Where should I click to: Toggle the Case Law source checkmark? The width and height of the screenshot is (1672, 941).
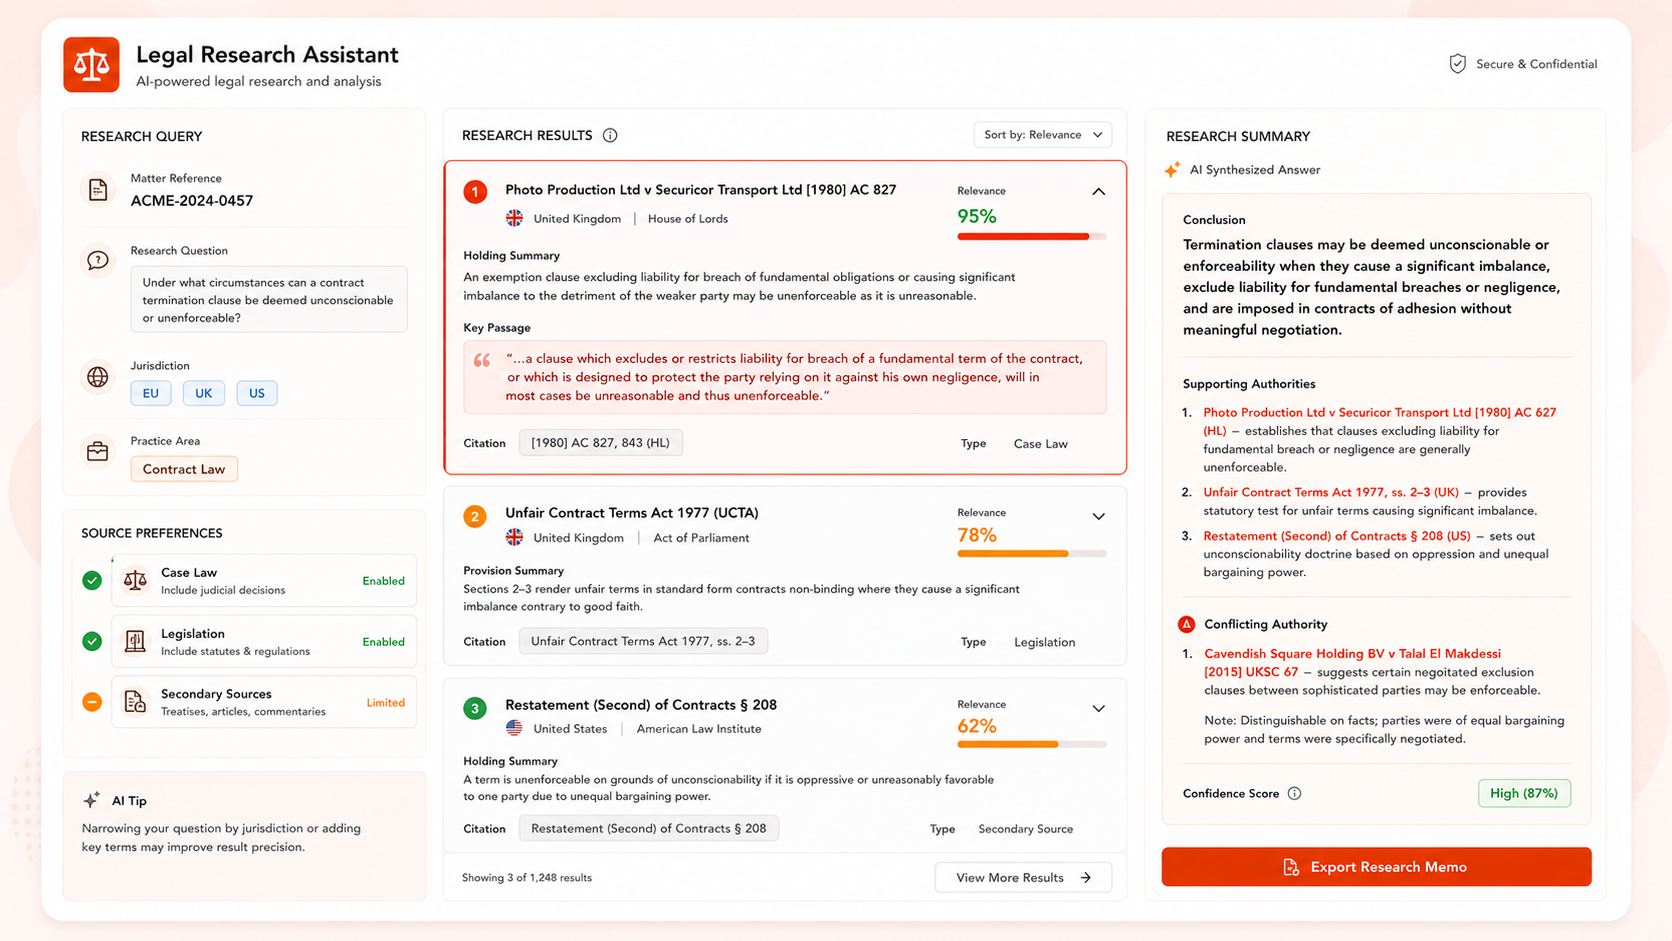[x=92, y=580]
